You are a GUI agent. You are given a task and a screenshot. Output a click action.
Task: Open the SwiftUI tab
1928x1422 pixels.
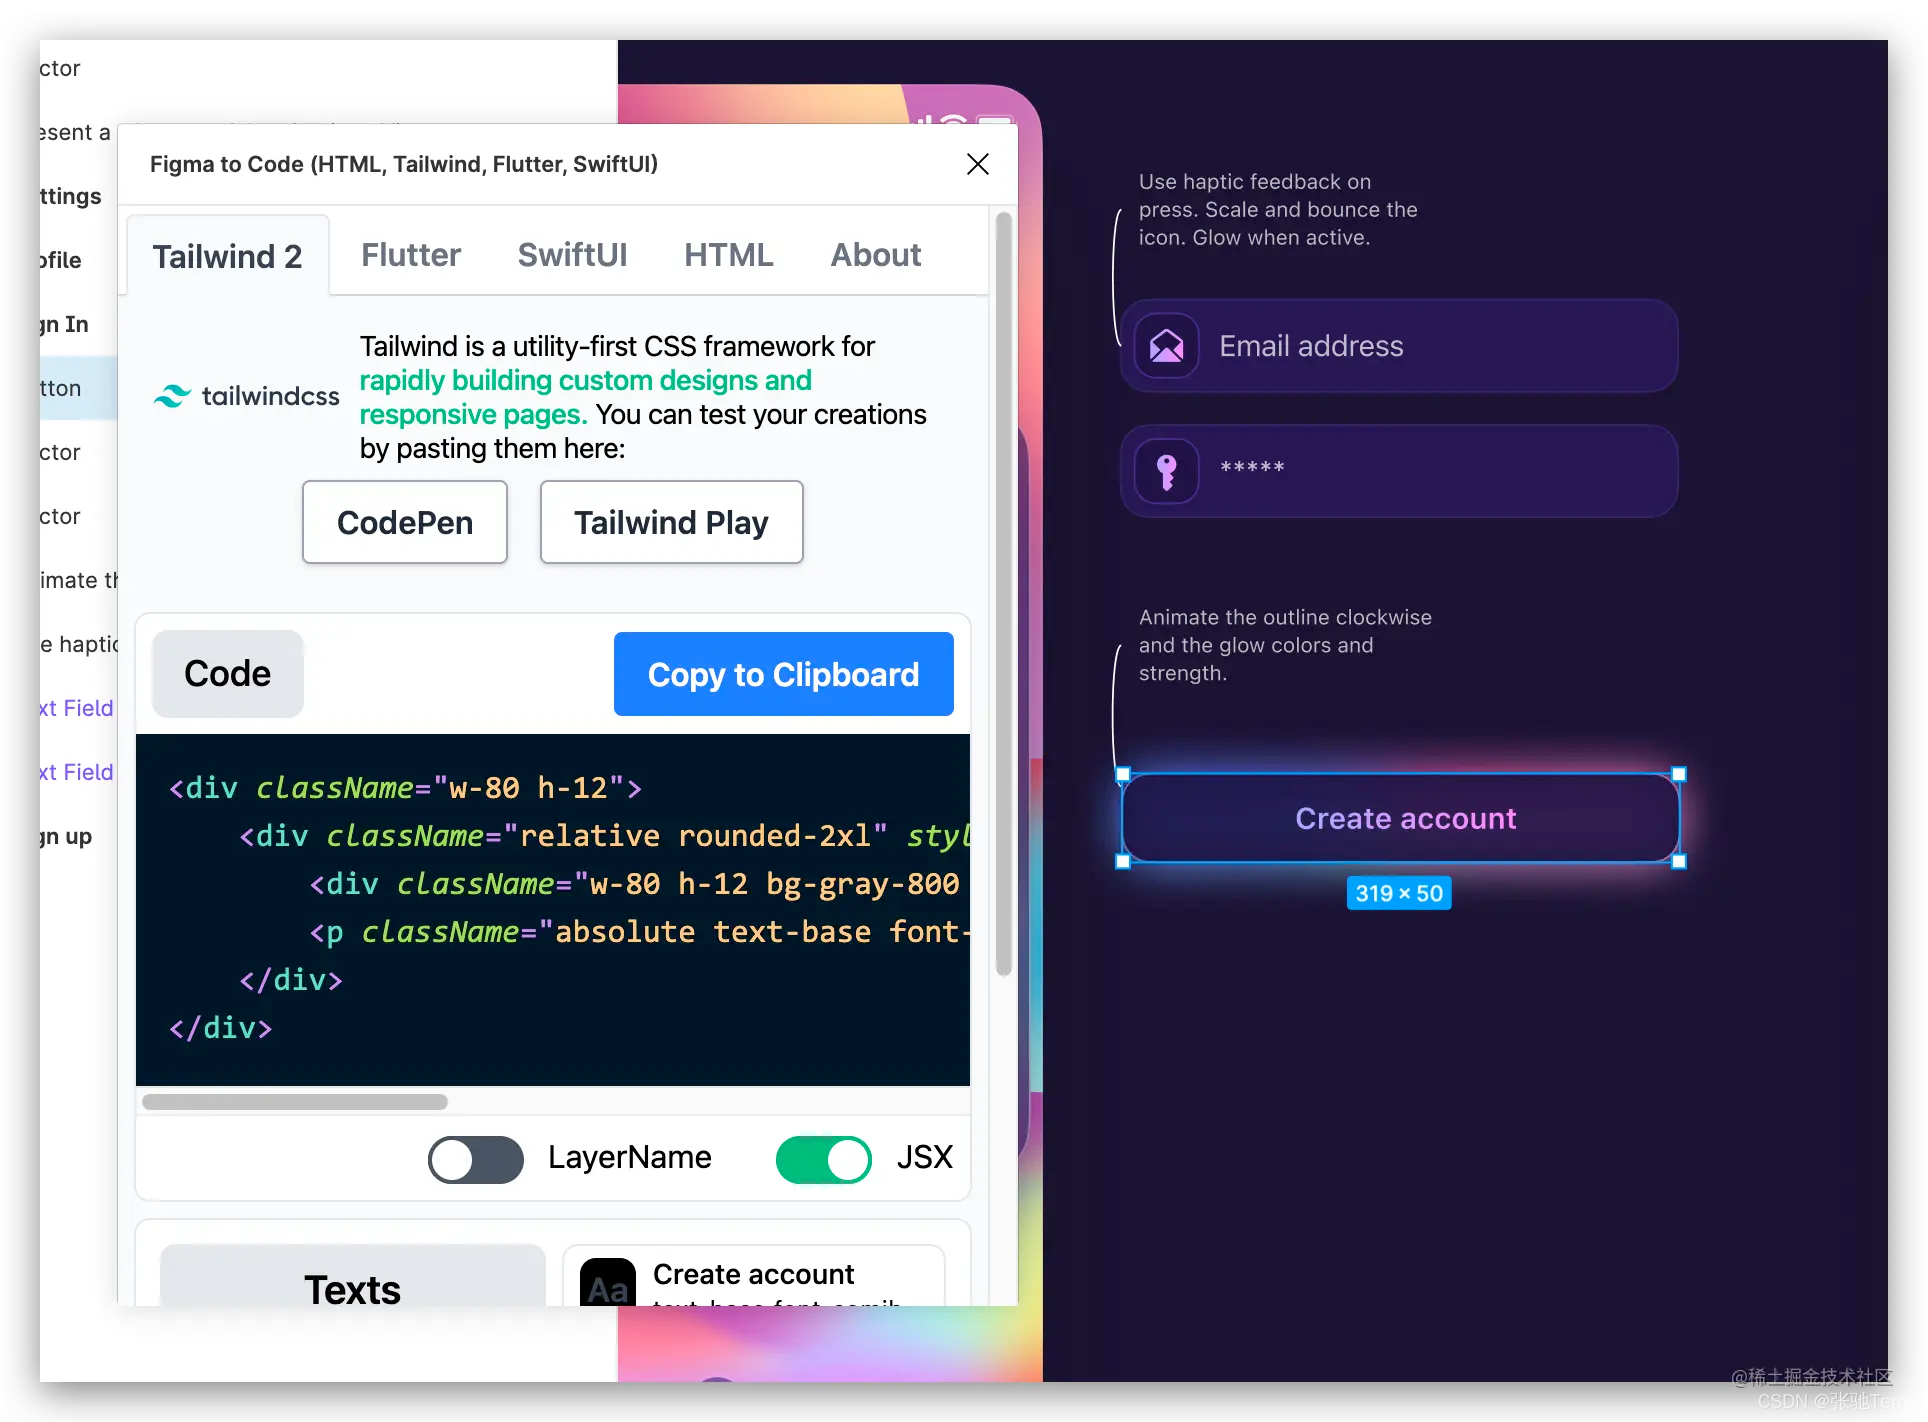pyautogui.click(x=572, y=255)
